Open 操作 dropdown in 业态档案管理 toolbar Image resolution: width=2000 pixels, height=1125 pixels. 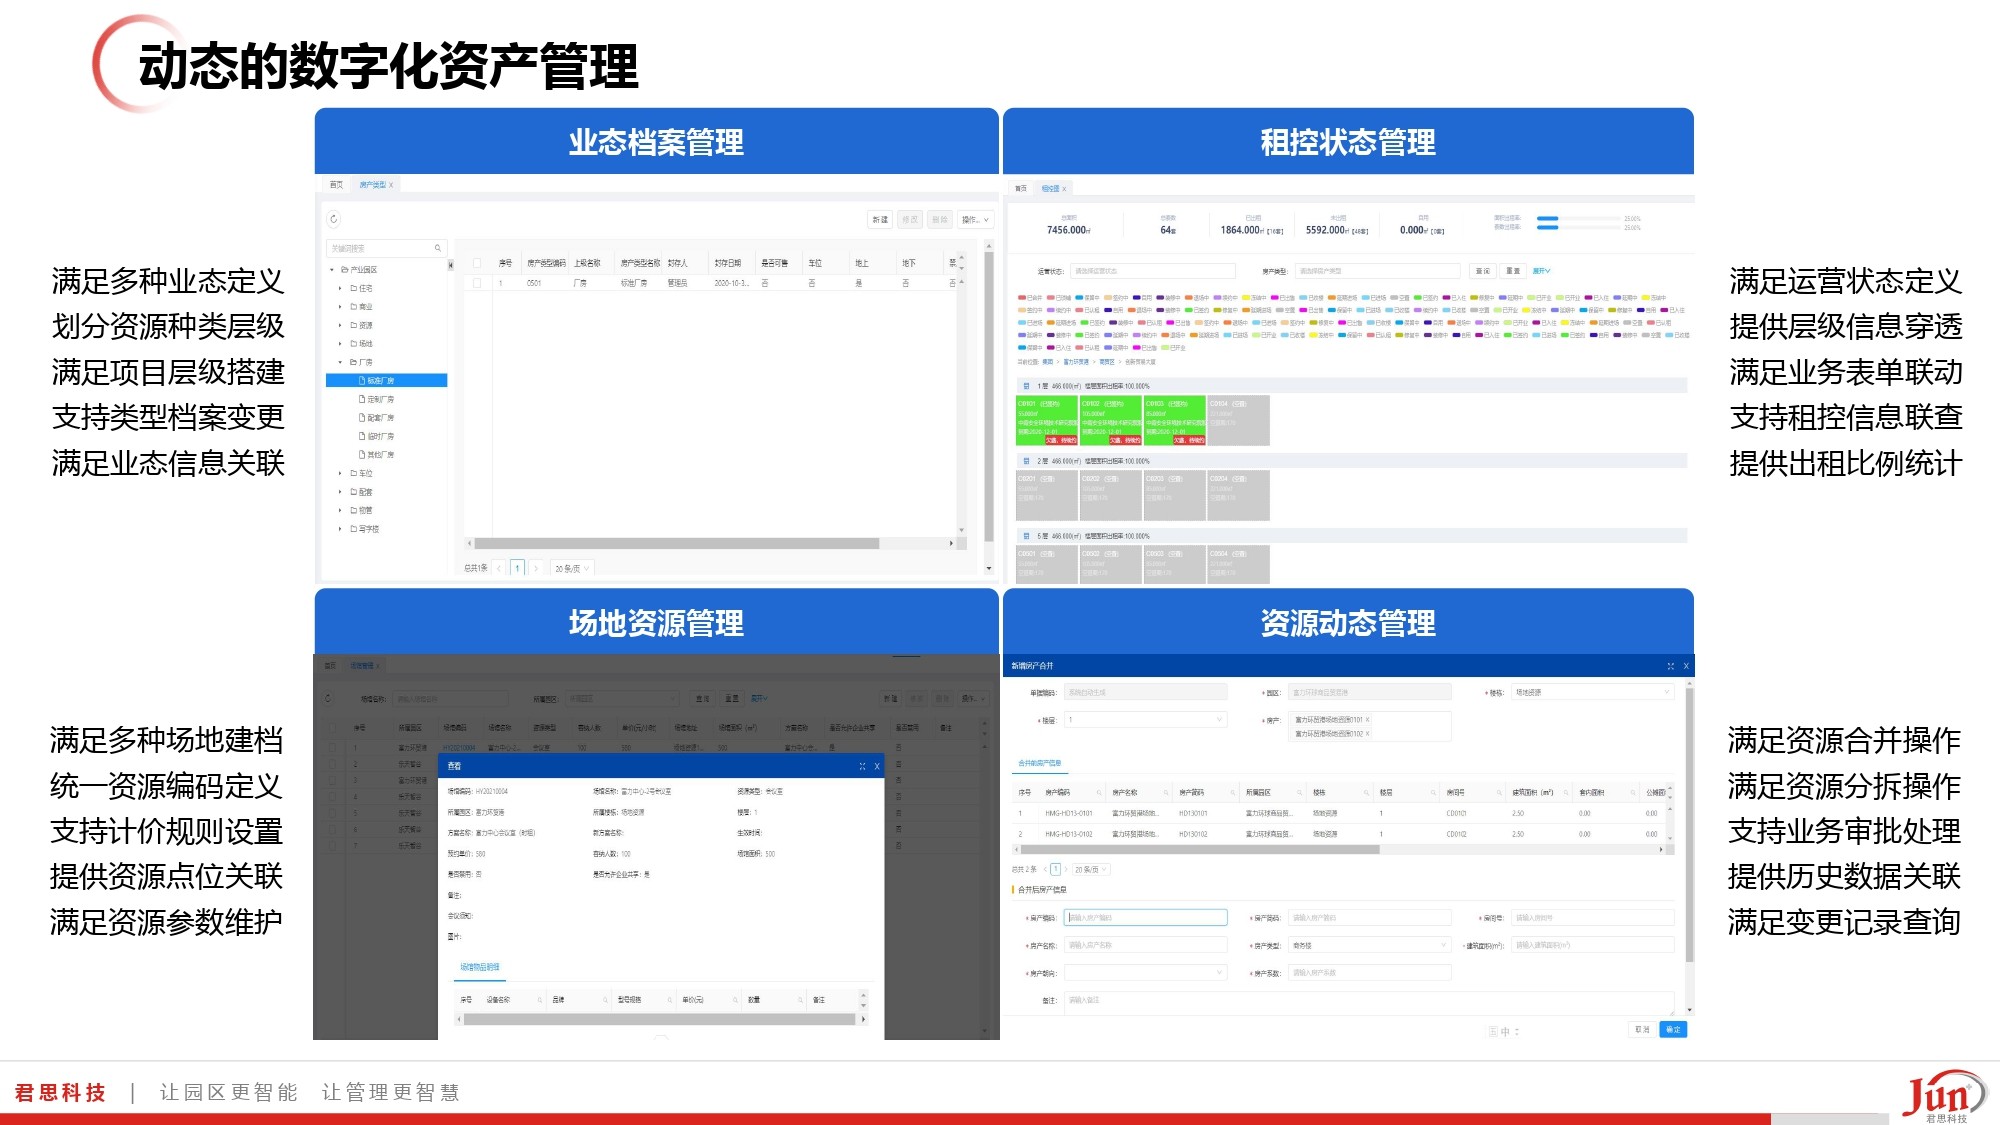[x=975, y=219]
